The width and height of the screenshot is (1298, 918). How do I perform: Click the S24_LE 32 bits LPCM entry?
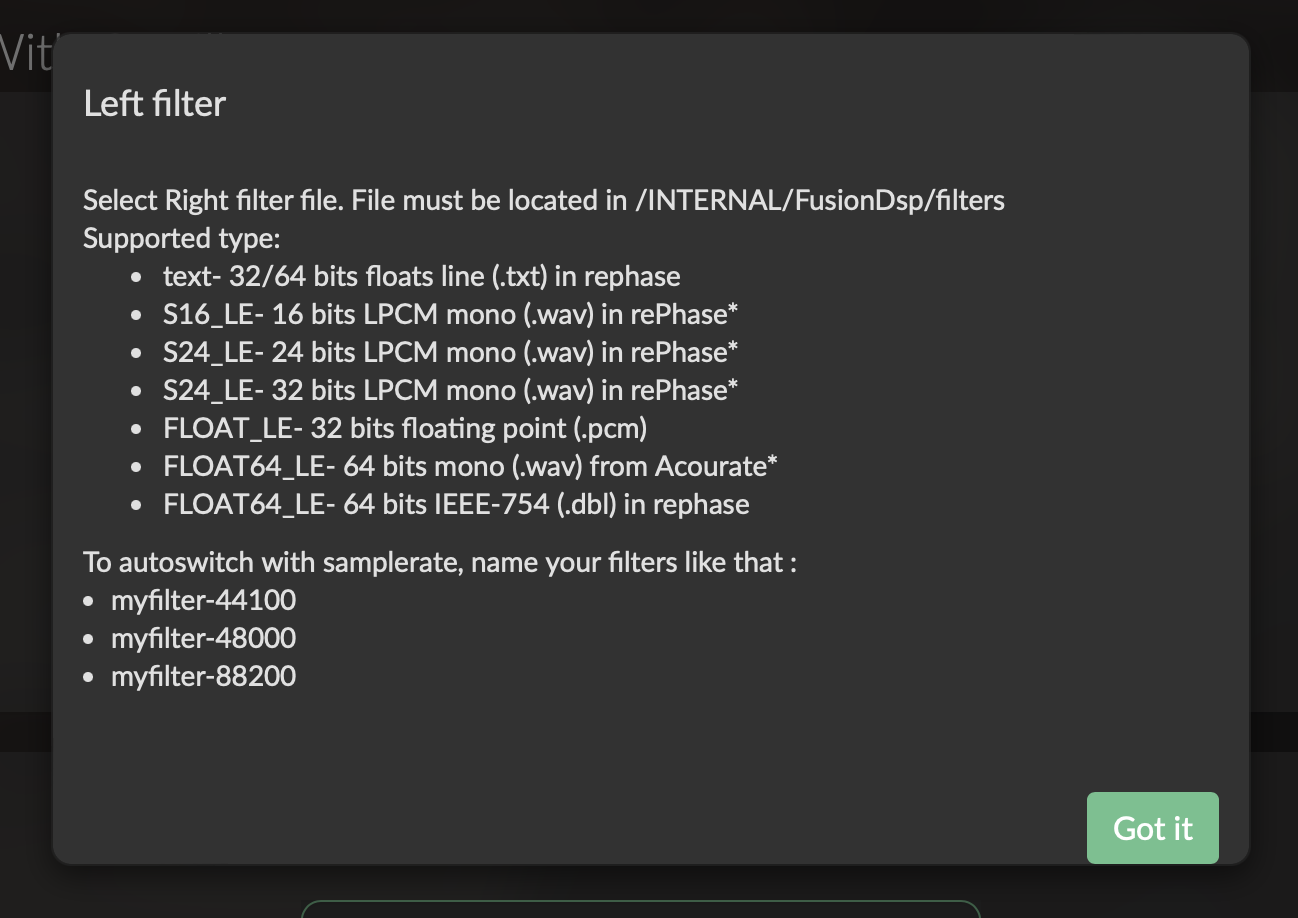pyautogui.click(x=450, y=390)
